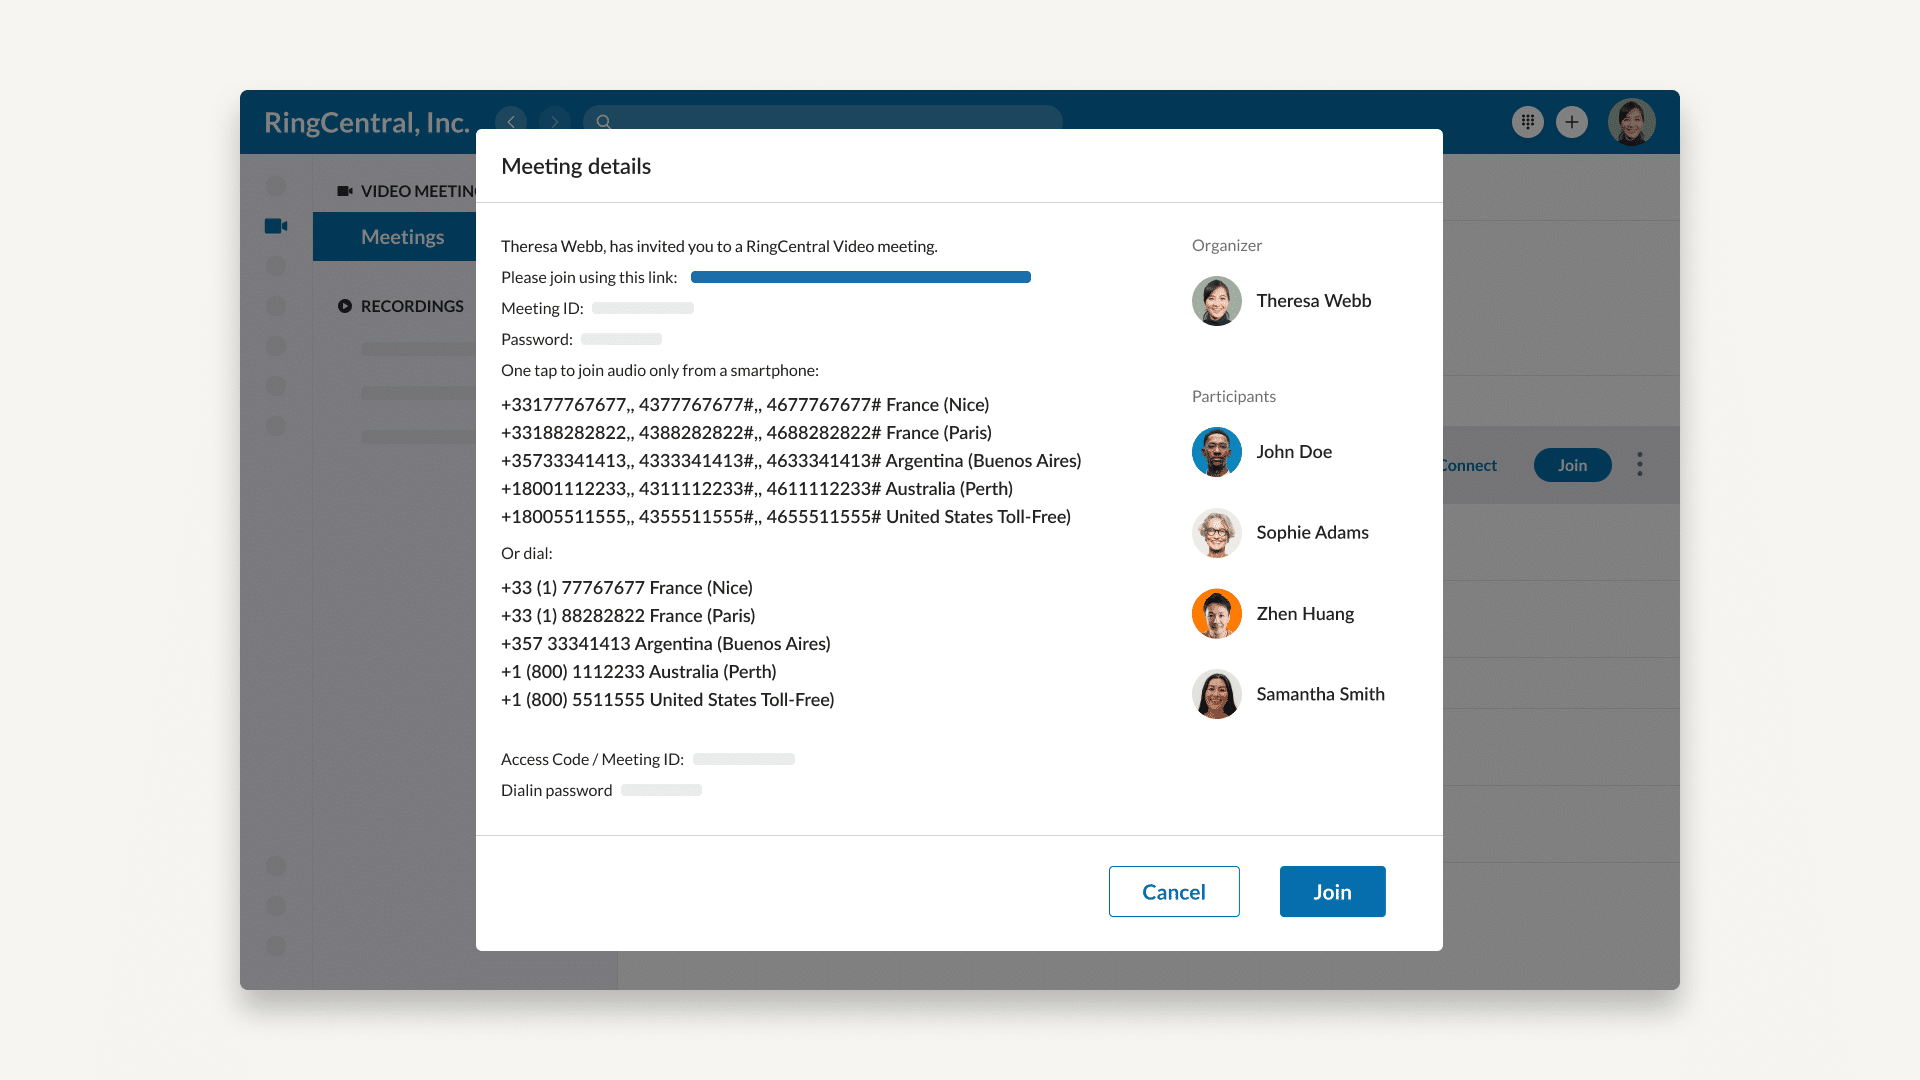Click the recordings play icon
The image size is (1920, 1080).
[345, 306]
